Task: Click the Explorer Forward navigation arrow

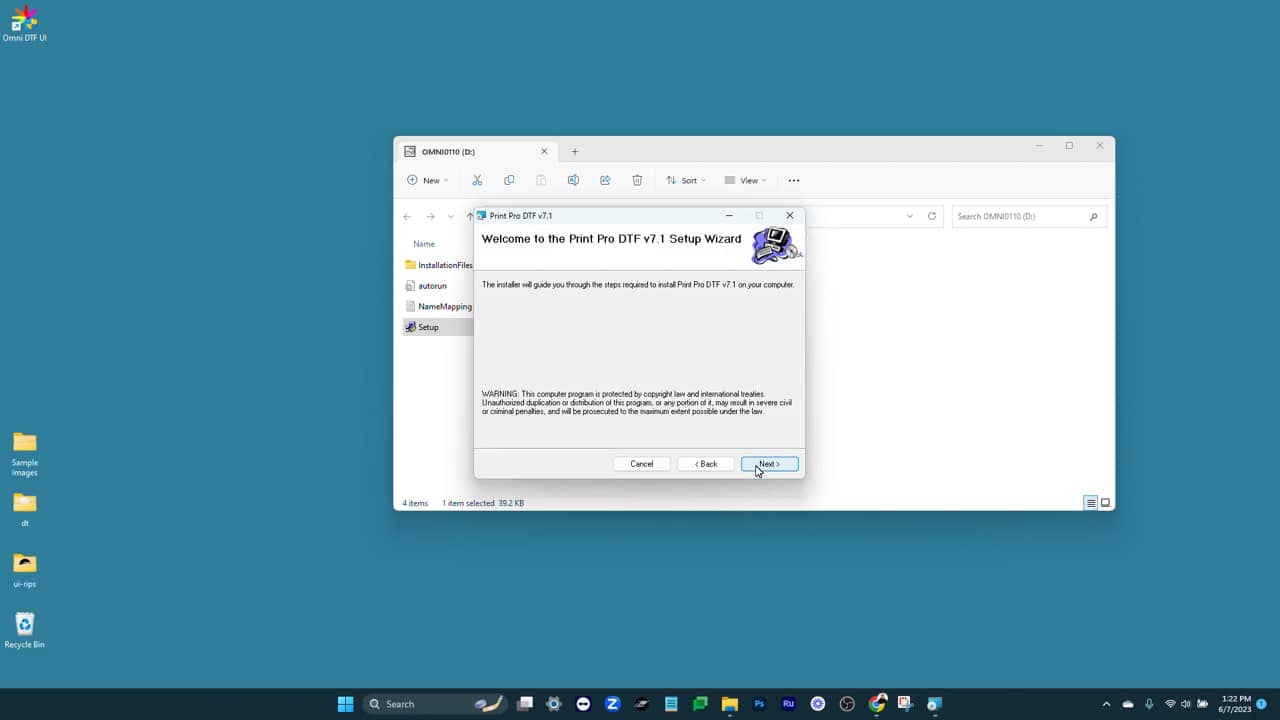Action: [x=431, y=216]
